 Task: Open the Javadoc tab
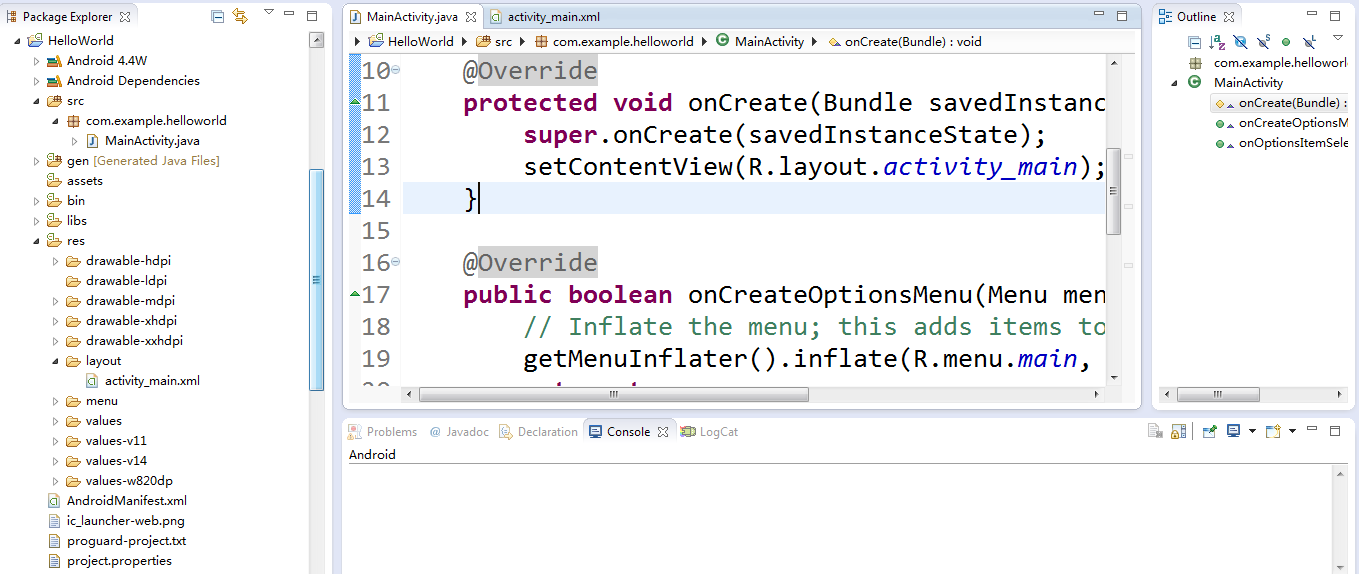pyautogui.click(x=459, y=432)
